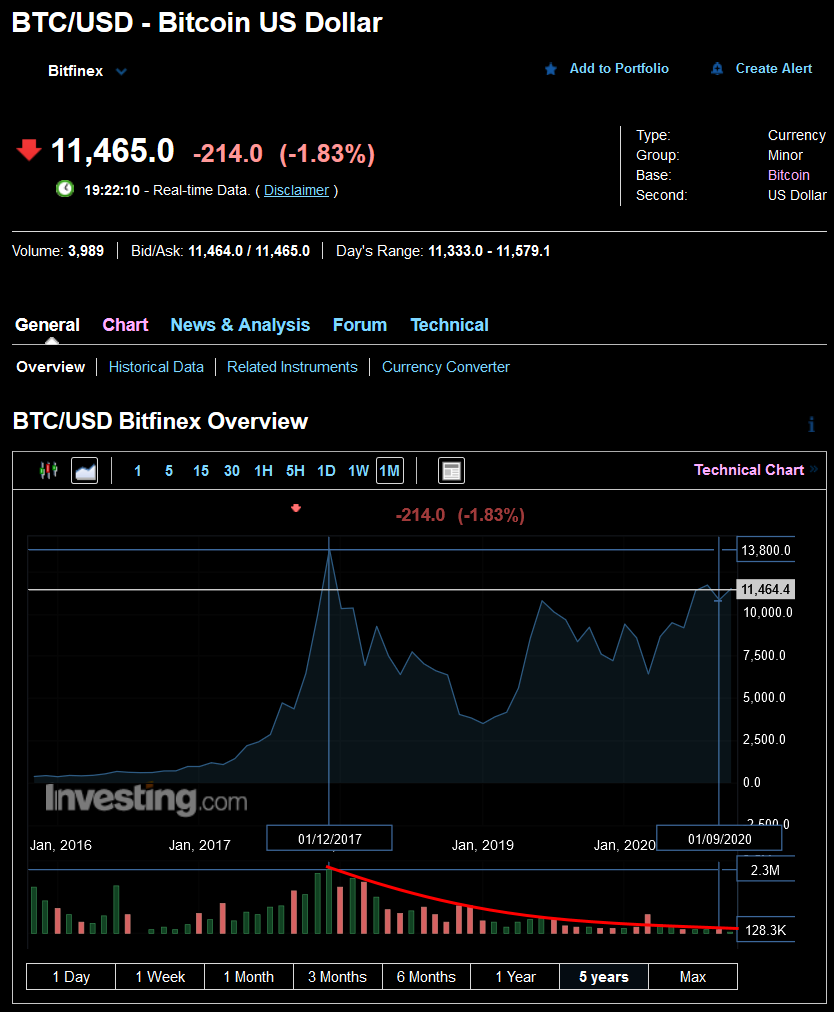
Task: Click the BTC/USD Bitfinex Overview heading
Action: tap(160, 421)
